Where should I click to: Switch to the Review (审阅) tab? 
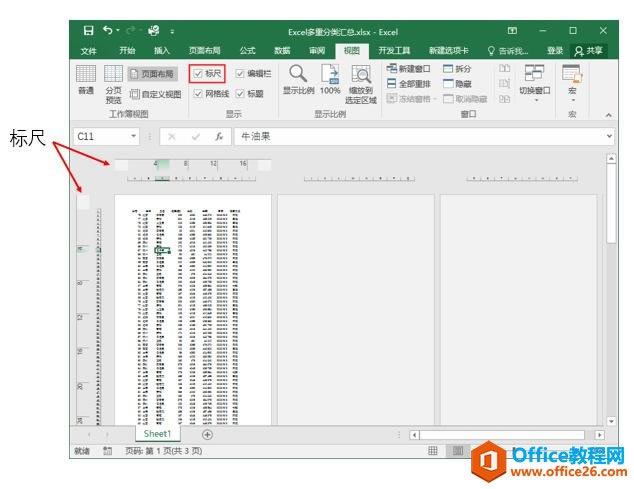[317, 51]
